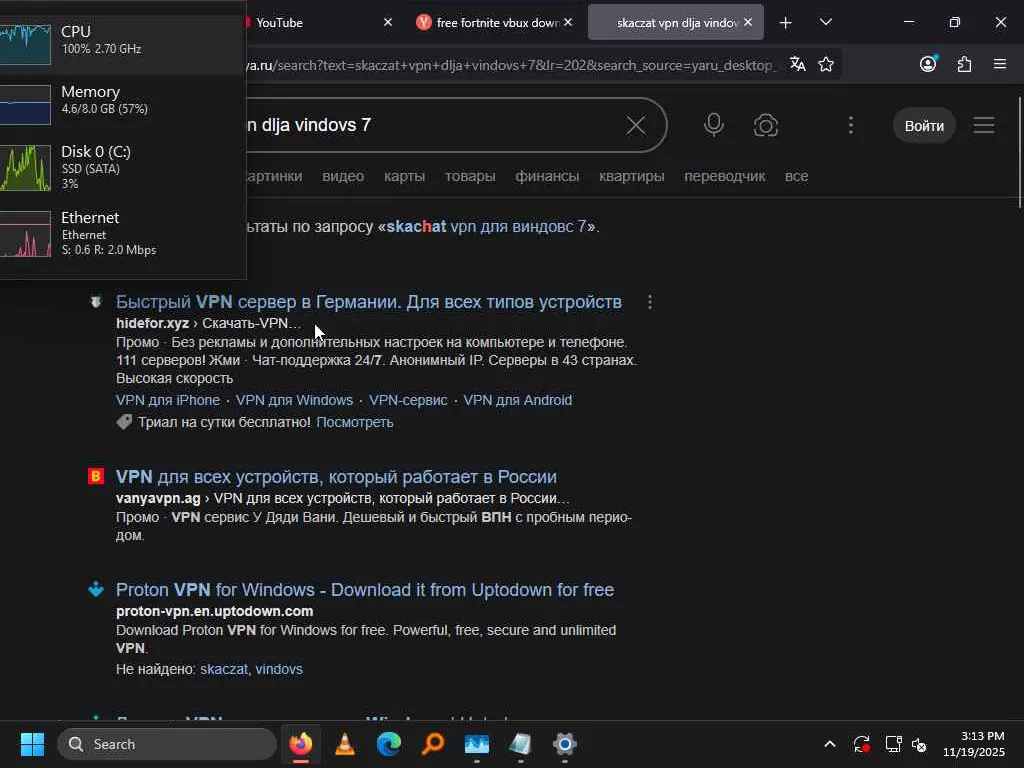Switch to the переводчик search category
Screen dimensions: 1024x768
[x=724, y=176]
